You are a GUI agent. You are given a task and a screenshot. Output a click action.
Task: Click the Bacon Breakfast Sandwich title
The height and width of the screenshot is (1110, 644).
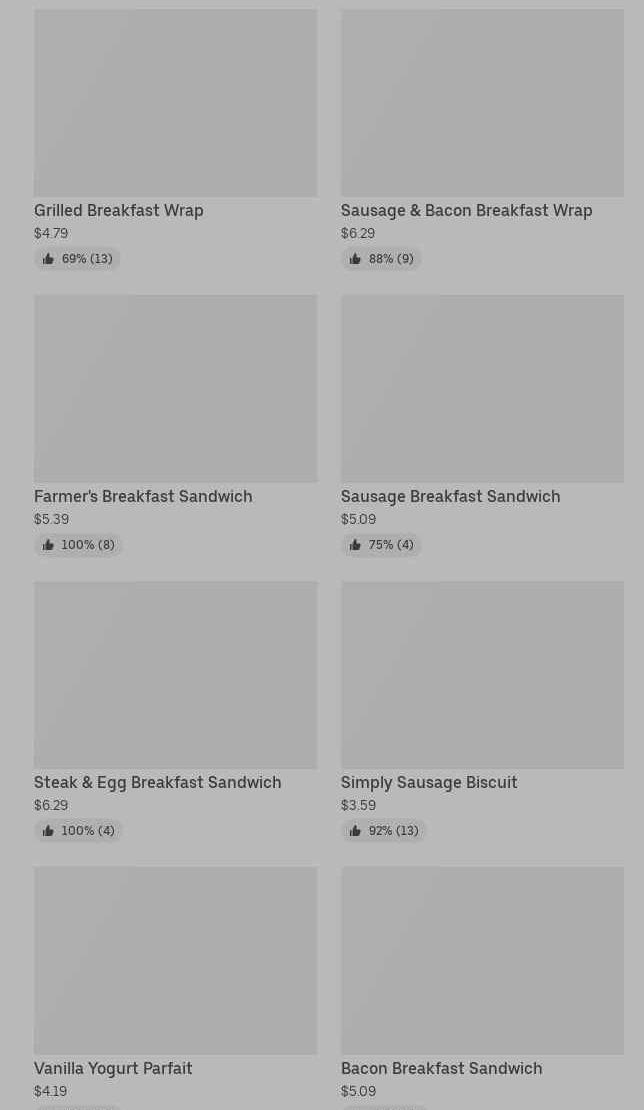point(441,1069)
